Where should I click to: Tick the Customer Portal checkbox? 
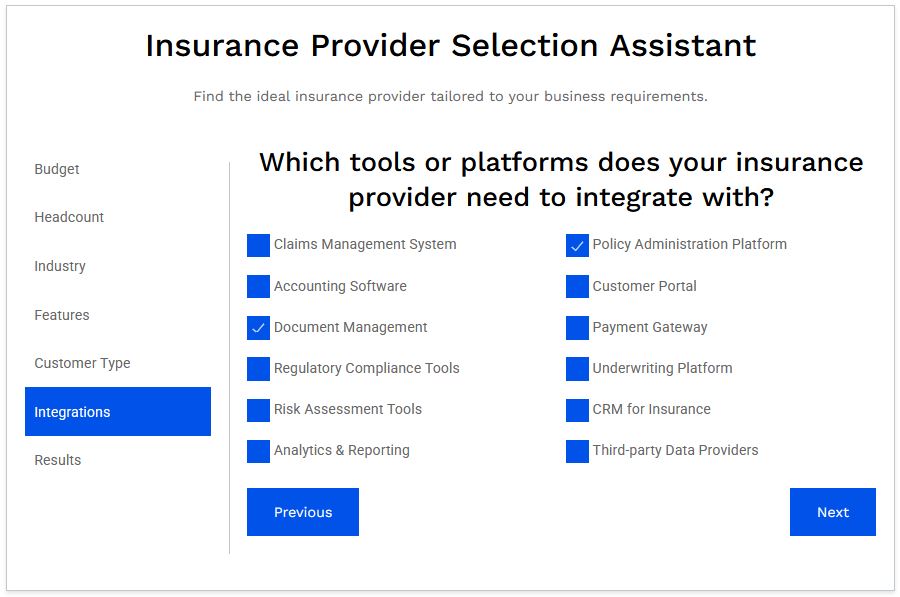(577, 286)
